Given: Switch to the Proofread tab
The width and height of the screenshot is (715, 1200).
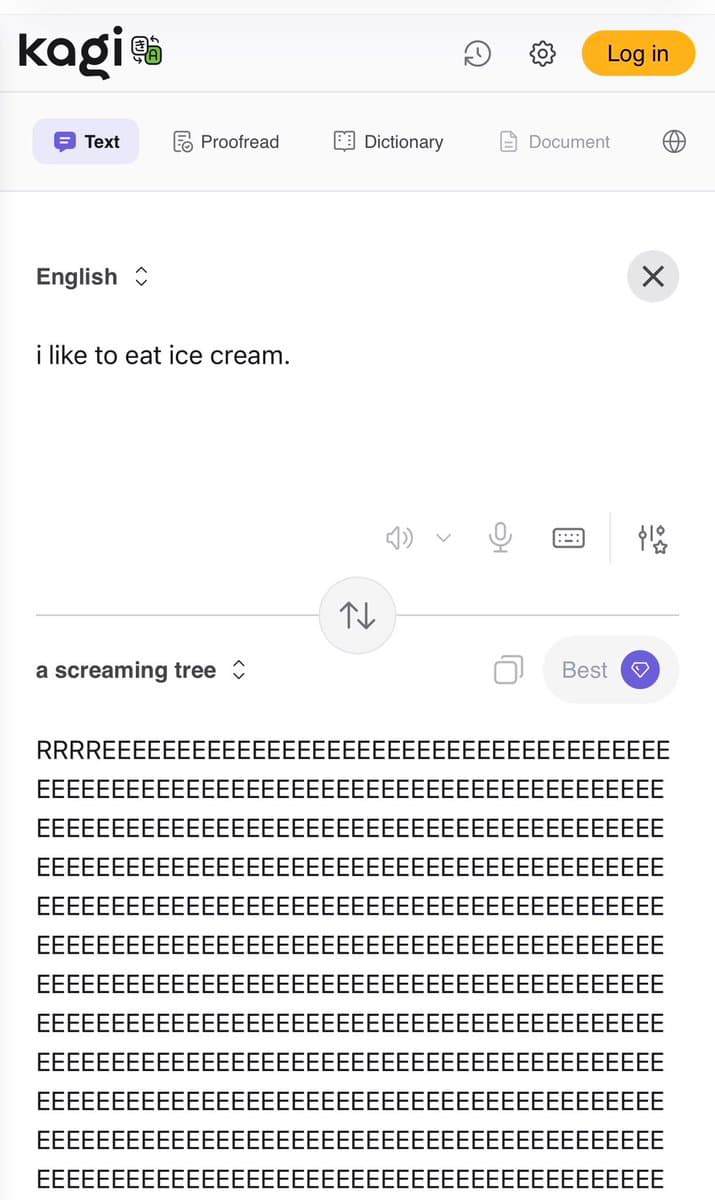Looking at the screenshot, I should point(225,141).
